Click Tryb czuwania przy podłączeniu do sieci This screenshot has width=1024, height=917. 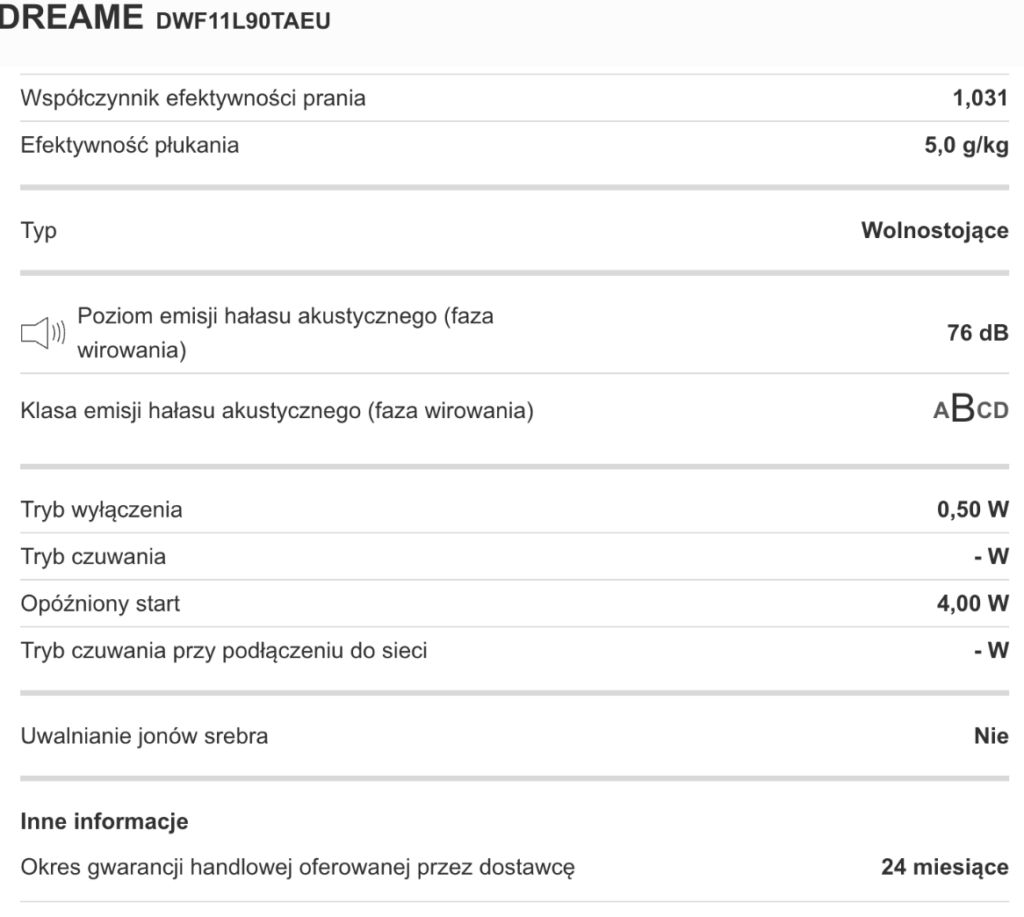(x=224, y=651)
